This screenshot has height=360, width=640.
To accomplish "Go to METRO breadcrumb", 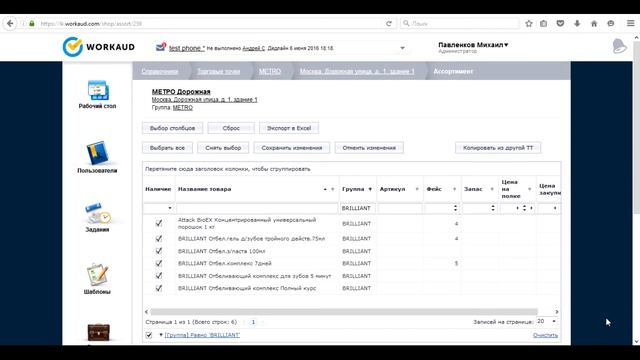I will (x=270, y=71).
